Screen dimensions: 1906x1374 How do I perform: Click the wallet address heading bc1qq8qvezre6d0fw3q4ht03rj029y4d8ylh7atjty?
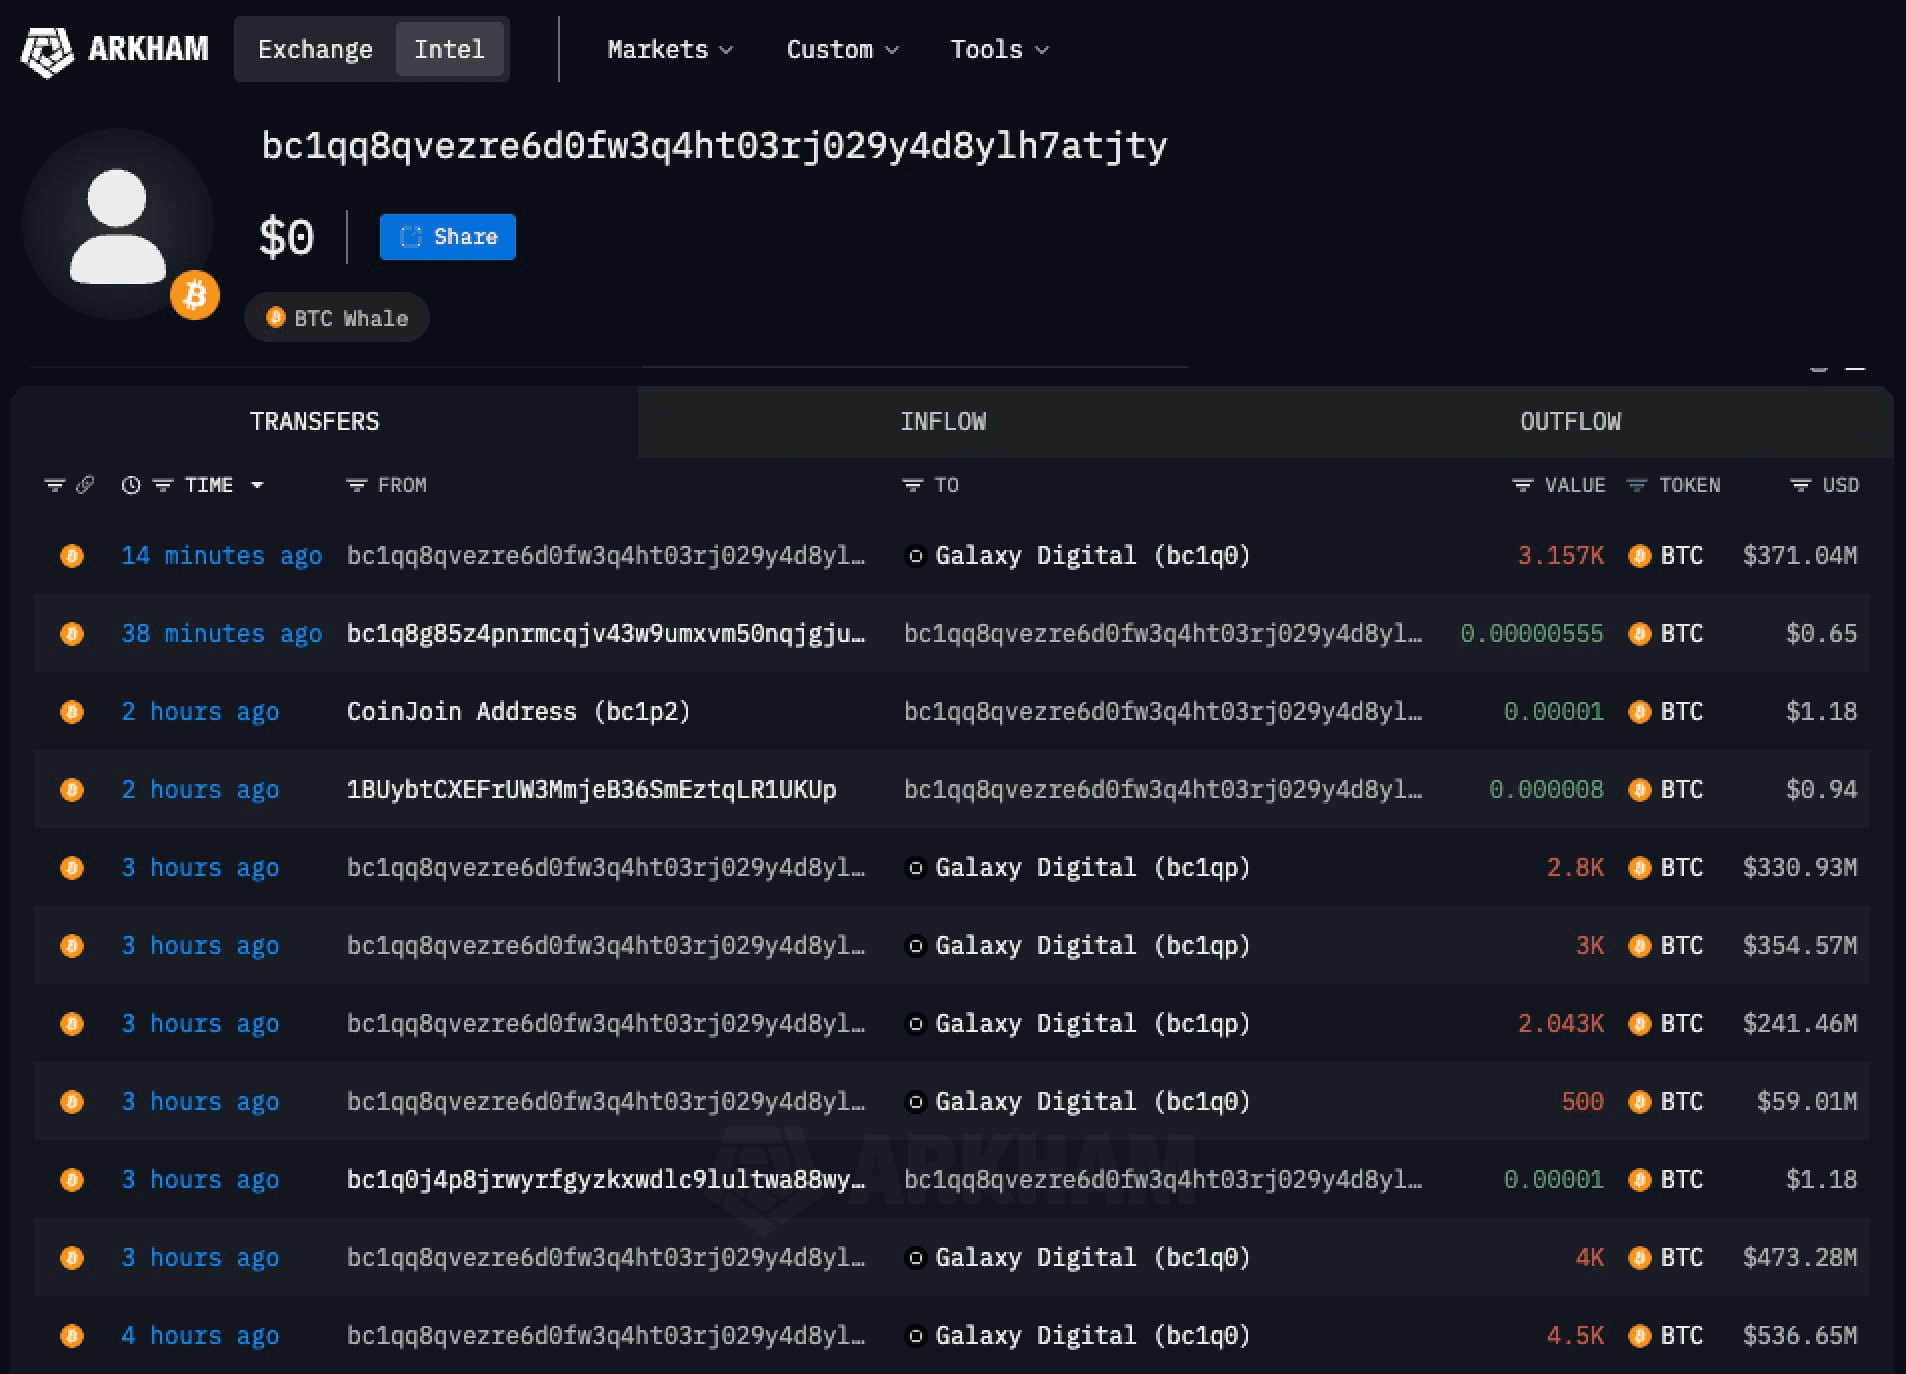pyautogui.click(x=714, y=147)
